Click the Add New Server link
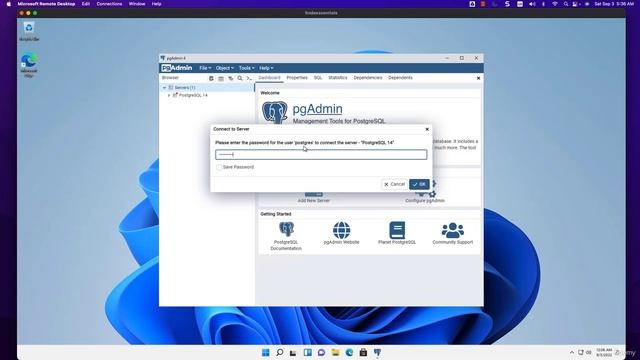Screen dimensions: 640x360 (x=313, y=200)
